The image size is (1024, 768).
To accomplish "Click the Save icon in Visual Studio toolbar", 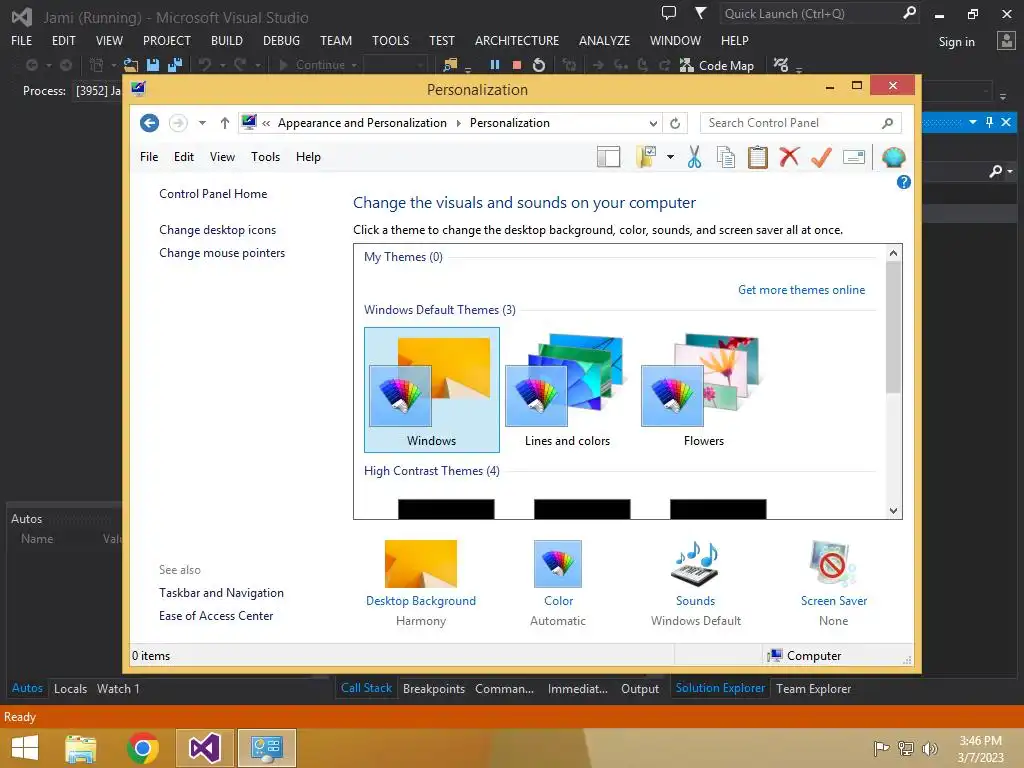I will 153,65.
